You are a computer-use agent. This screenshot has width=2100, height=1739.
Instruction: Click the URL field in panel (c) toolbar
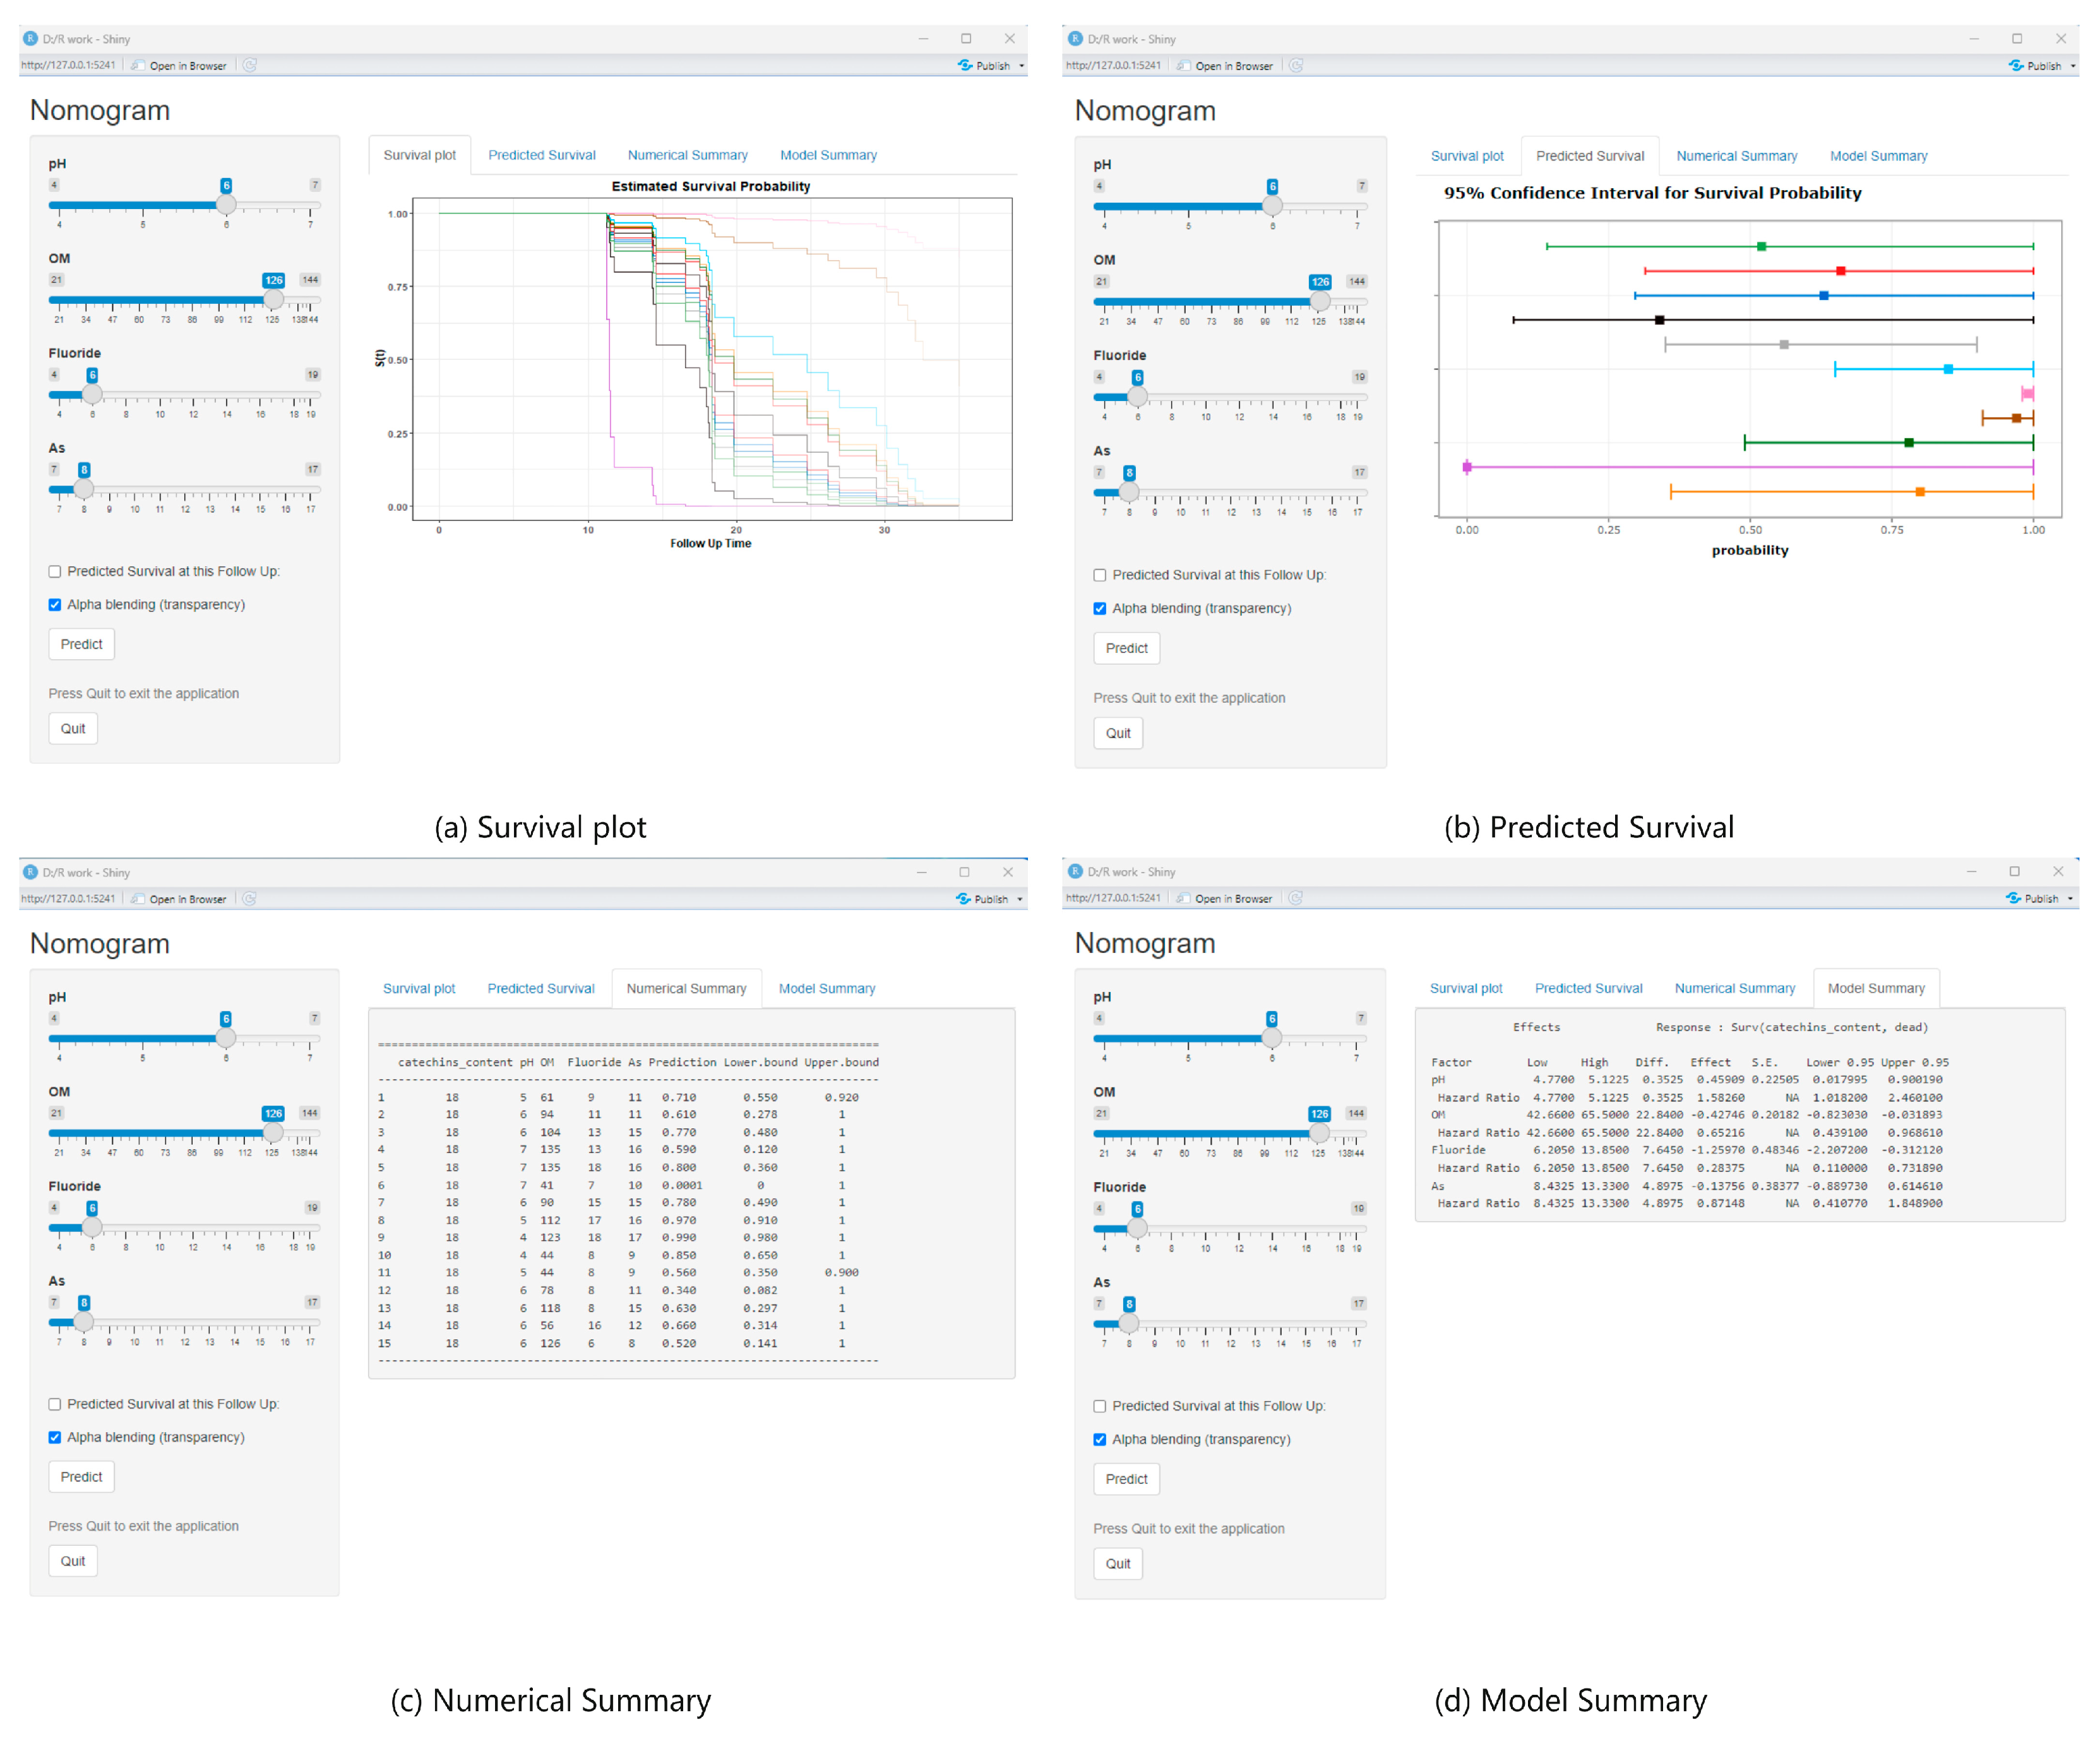(x=68, y=899)
